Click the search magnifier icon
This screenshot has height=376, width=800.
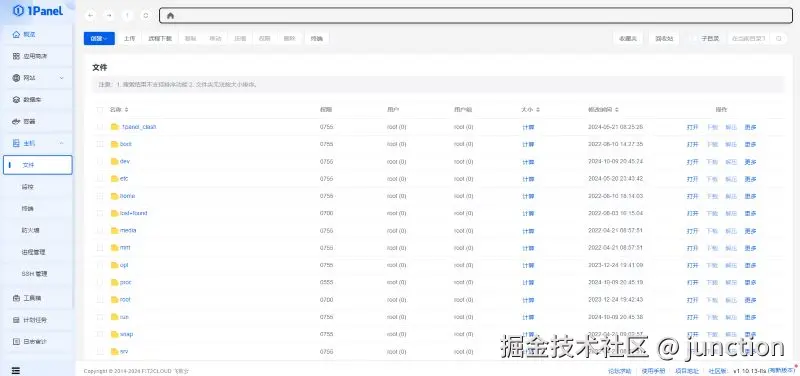(779, 38)
